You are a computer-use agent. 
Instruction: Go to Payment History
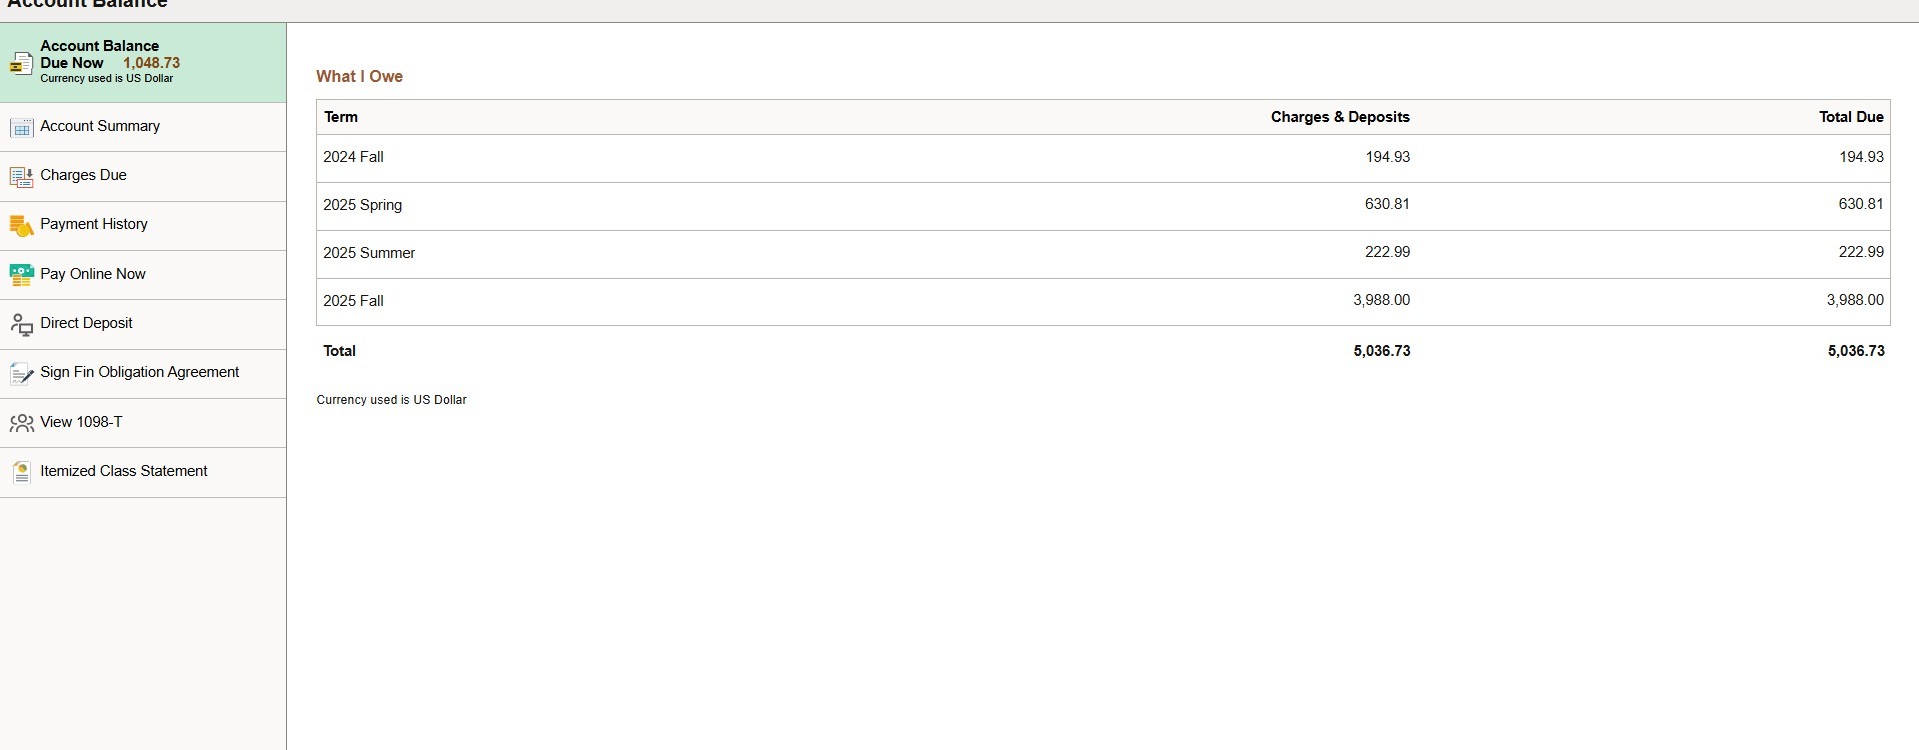tap(143, 226)
